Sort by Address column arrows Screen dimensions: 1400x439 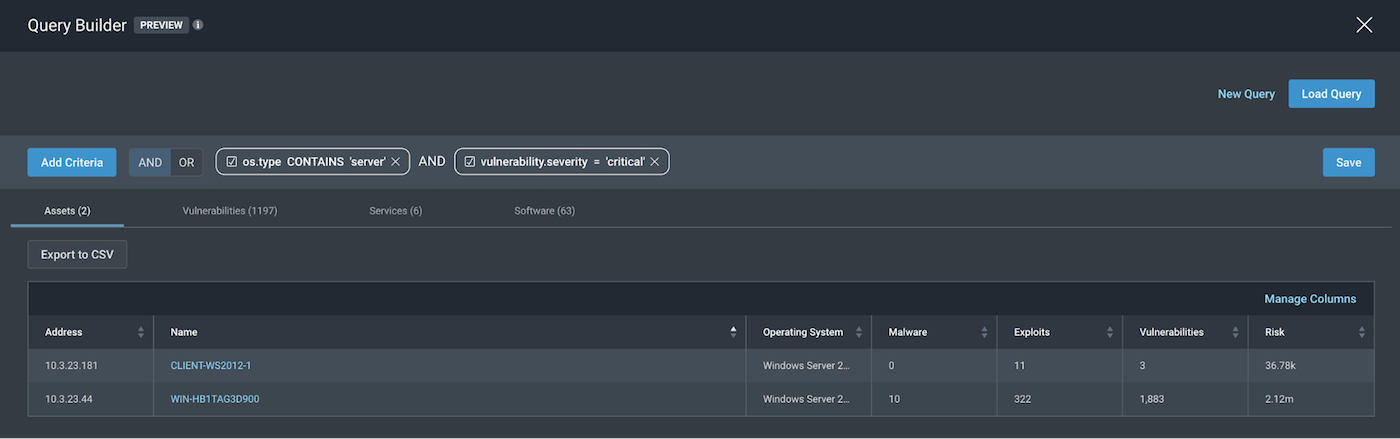[141, 332]
